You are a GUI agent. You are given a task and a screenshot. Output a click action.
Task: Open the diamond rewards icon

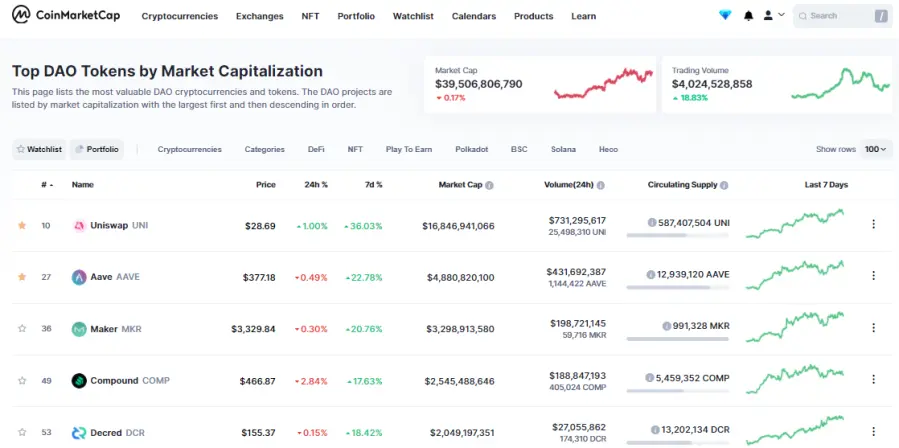pos(725,15)
